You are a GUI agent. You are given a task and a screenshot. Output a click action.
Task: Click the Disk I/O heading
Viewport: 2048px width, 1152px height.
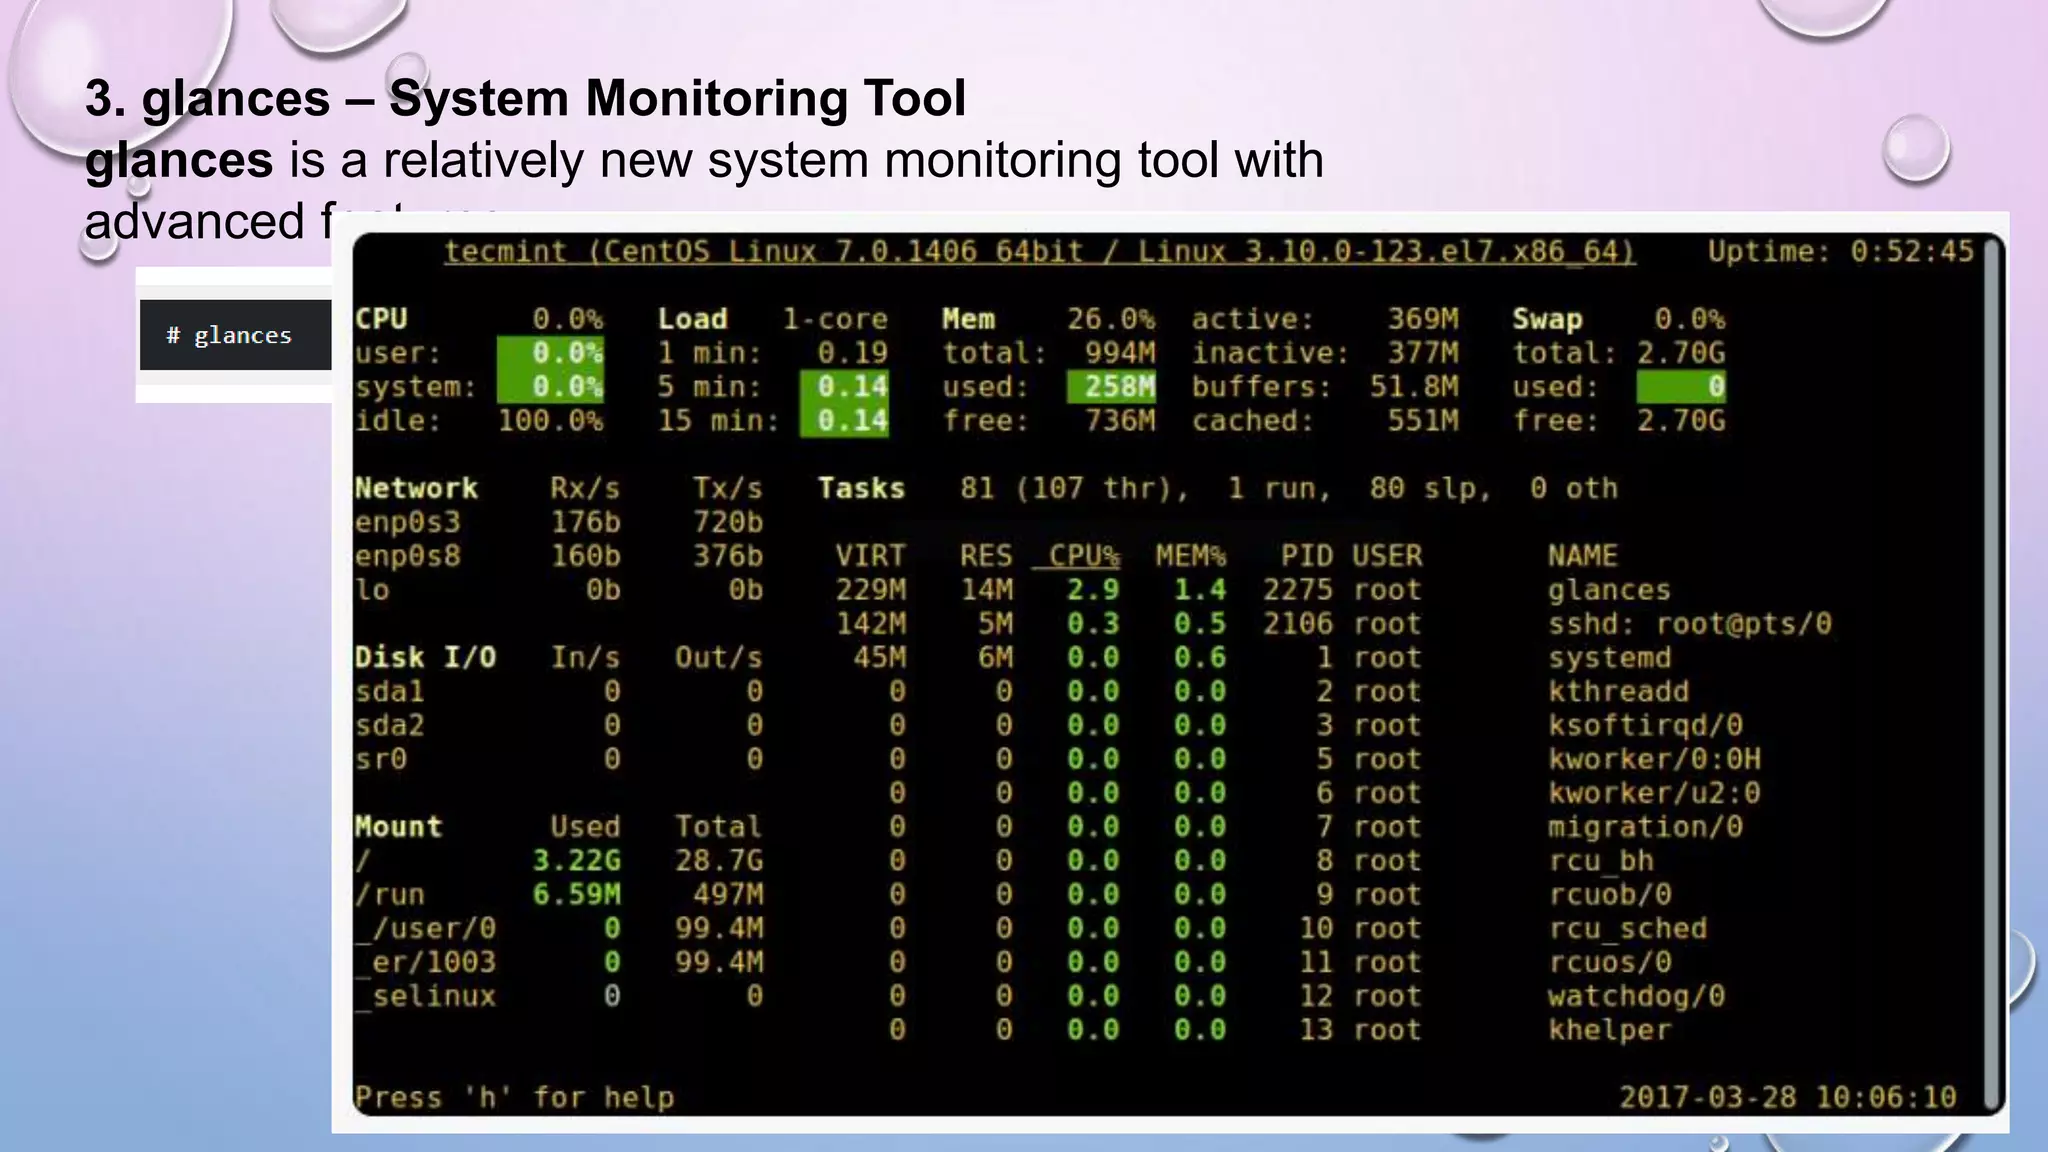click(x=425, y=657)
